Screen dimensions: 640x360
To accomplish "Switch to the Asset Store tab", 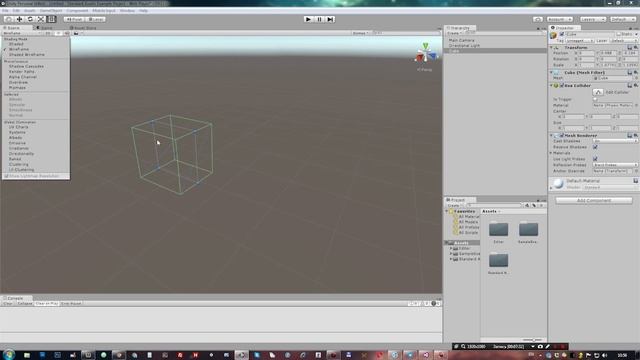I will 83,28.
